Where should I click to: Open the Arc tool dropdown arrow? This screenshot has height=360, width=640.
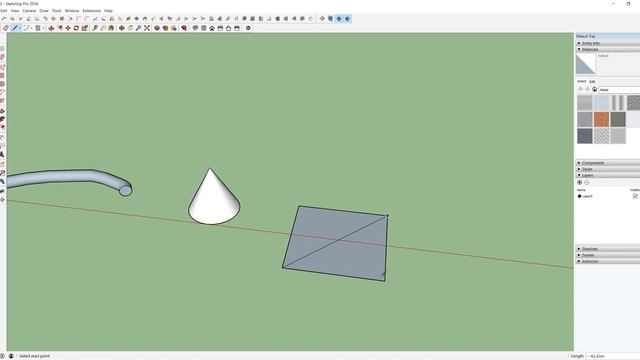pyautogui.click(x=31, y=28)
